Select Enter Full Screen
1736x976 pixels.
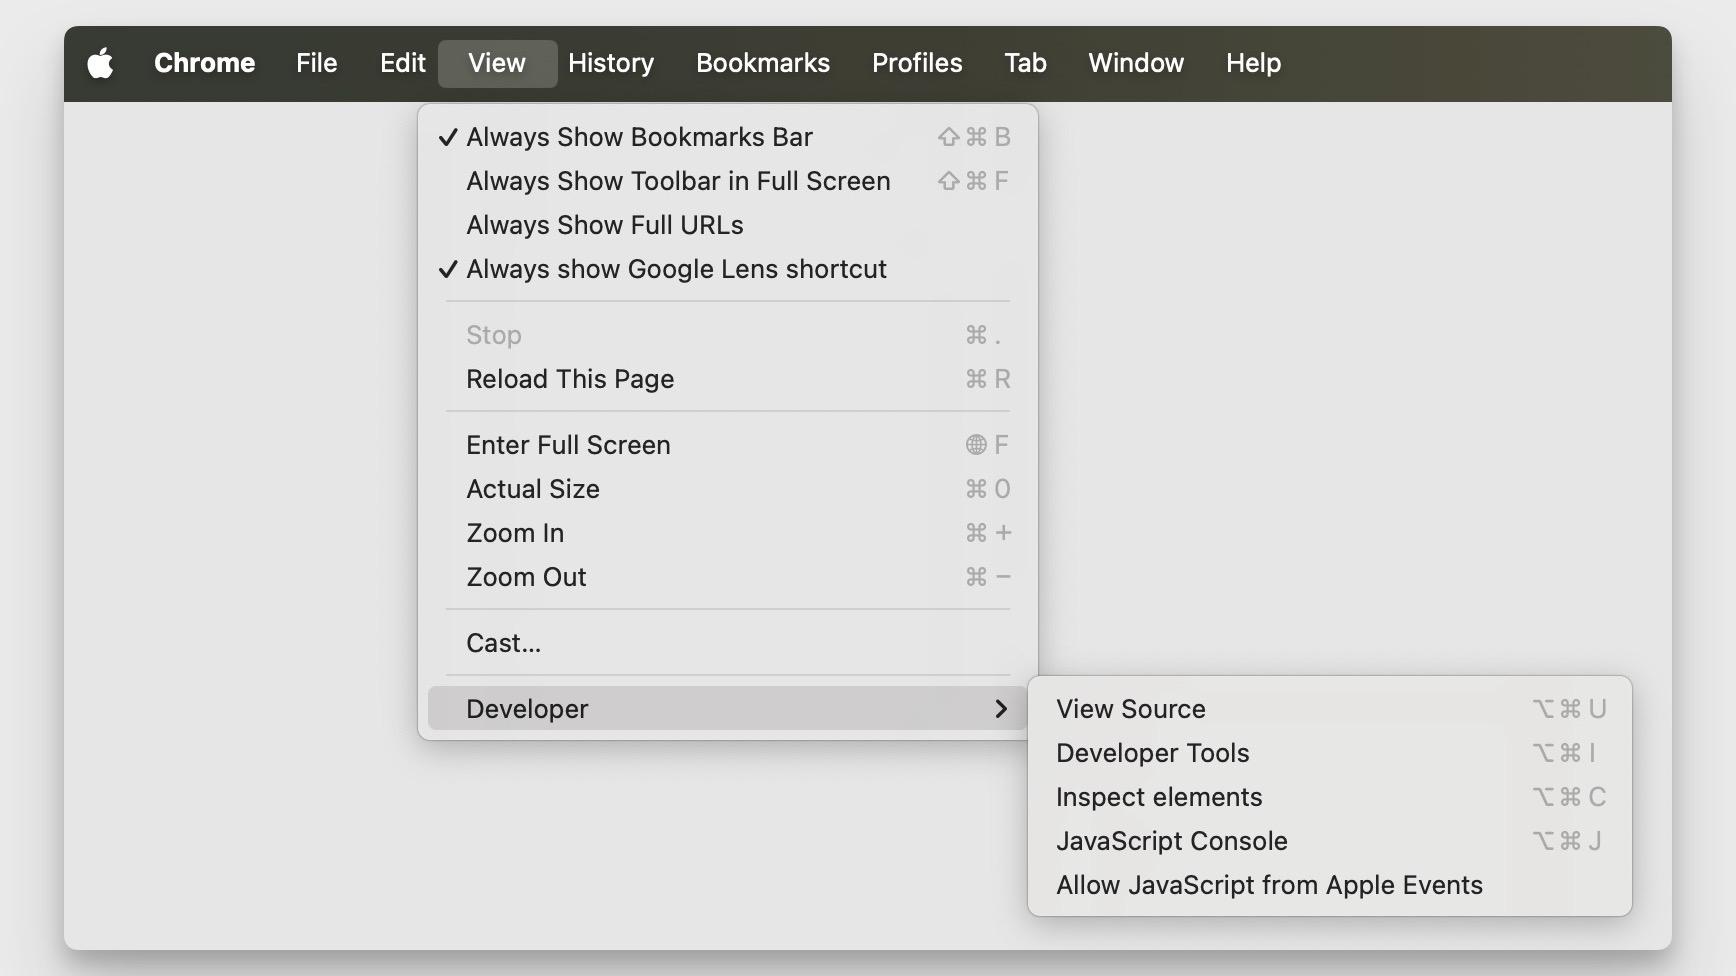point(728,445)
